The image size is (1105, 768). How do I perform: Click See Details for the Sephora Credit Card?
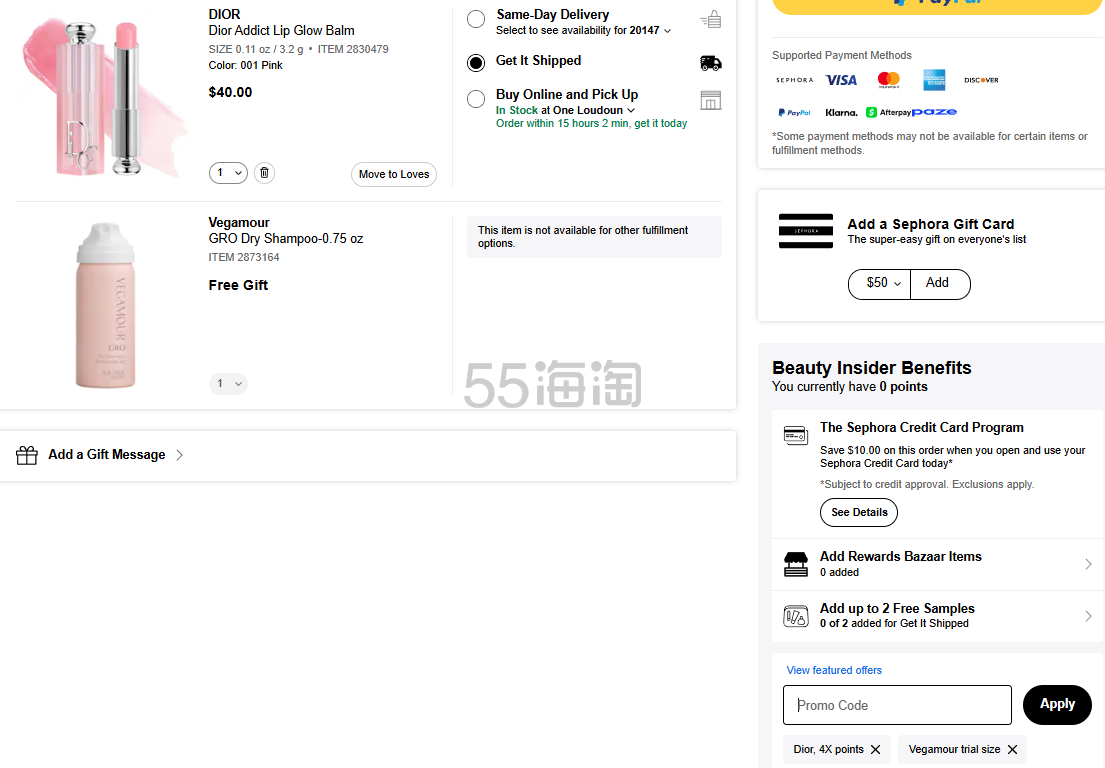pyautogui.click(x=859, y=512)
